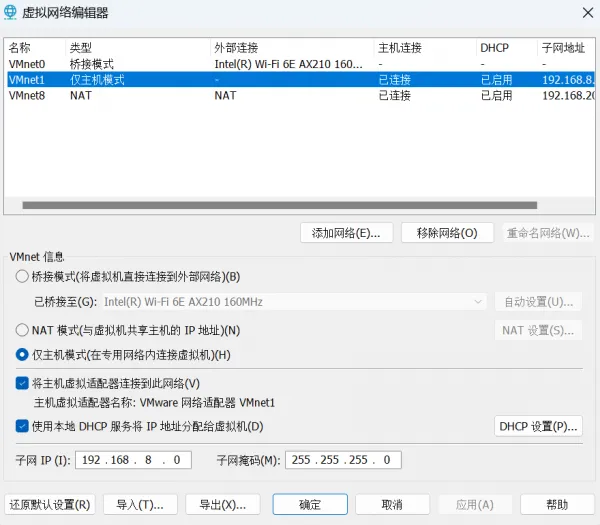Click the 取消 button

pos(392,504)
